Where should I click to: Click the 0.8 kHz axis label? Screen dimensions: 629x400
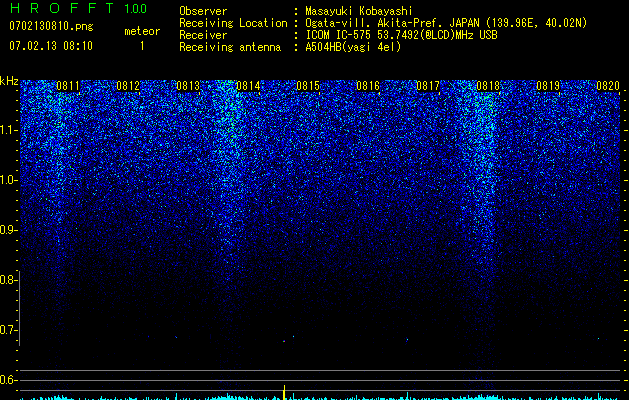pos(8,280)
